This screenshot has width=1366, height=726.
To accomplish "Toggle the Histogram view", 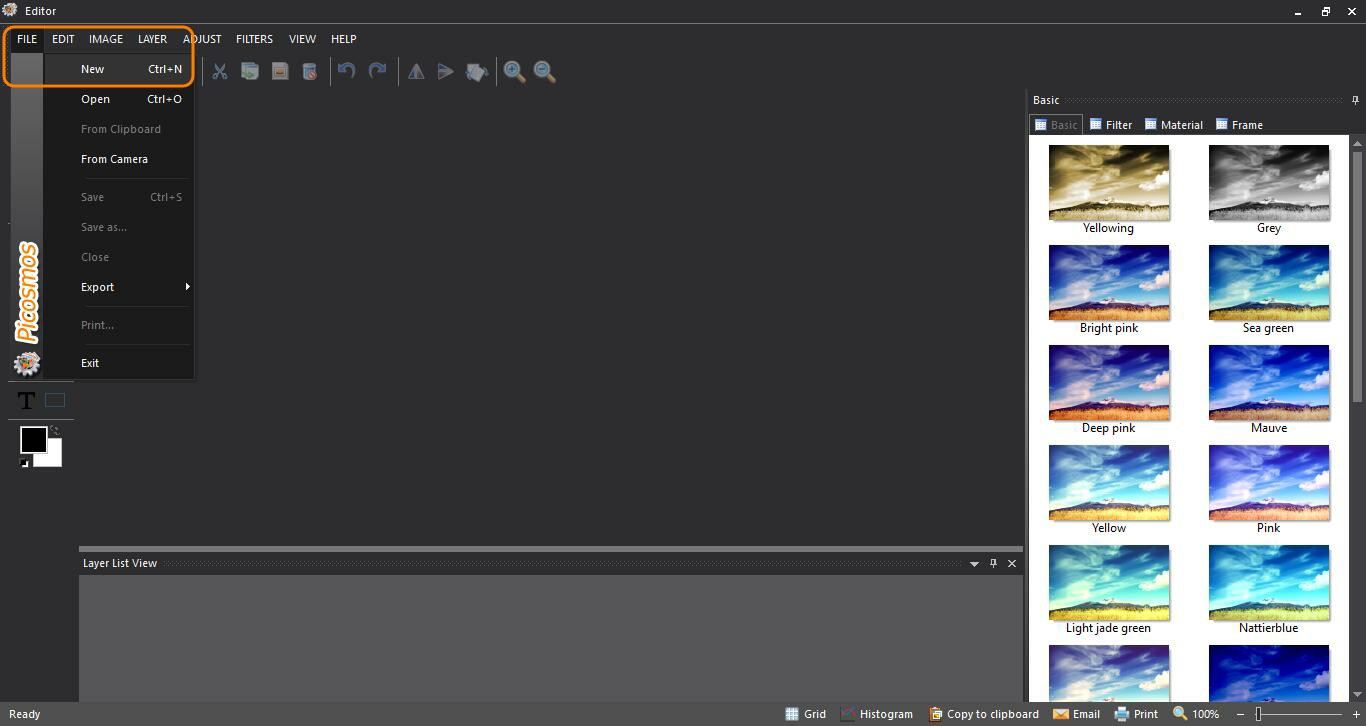I will point(876,714).
